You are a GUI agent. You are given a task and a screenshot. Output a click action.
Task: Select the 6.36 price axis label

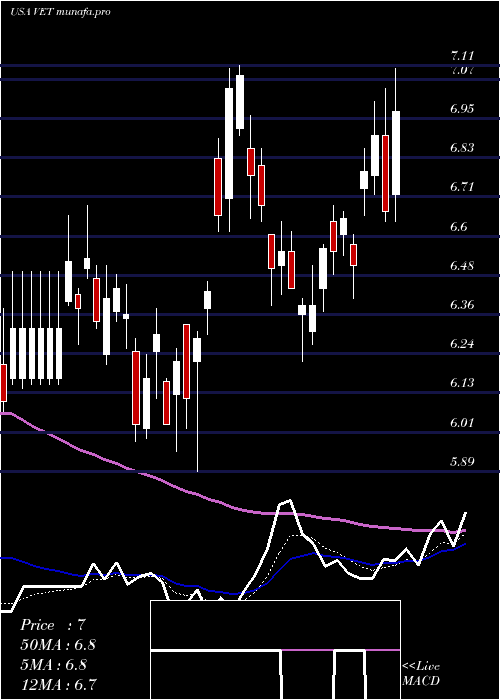coord(462,304)
